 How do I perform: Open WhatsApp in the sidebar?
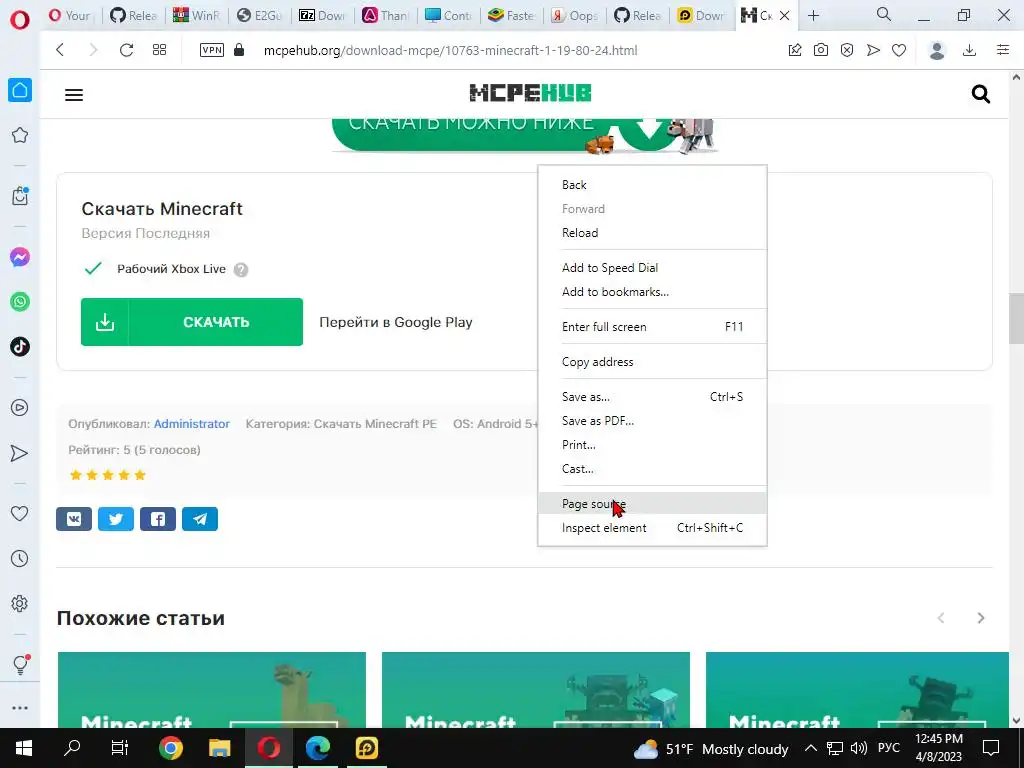[20, 302]
